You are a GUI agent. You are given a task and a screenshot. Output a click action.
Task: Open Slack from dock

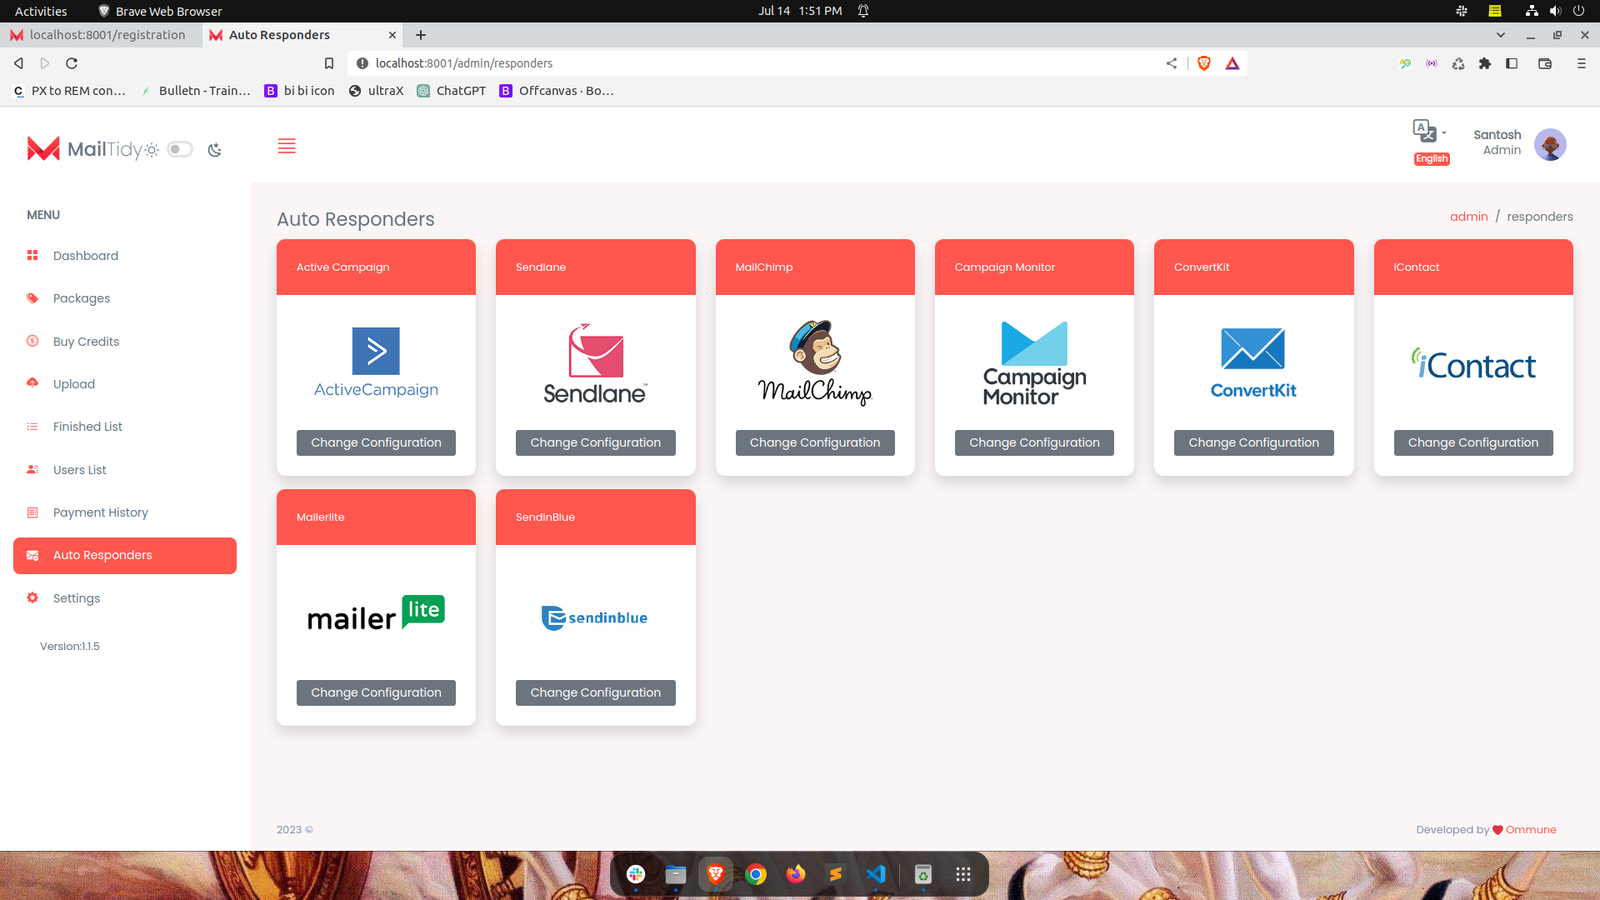(x=636, y=875)
